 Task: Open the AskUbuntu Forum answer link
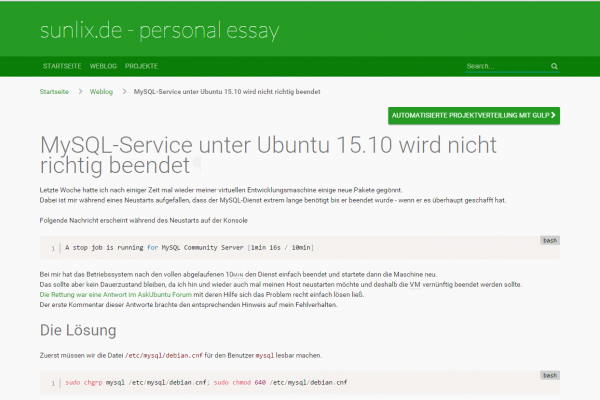point(116,295)
